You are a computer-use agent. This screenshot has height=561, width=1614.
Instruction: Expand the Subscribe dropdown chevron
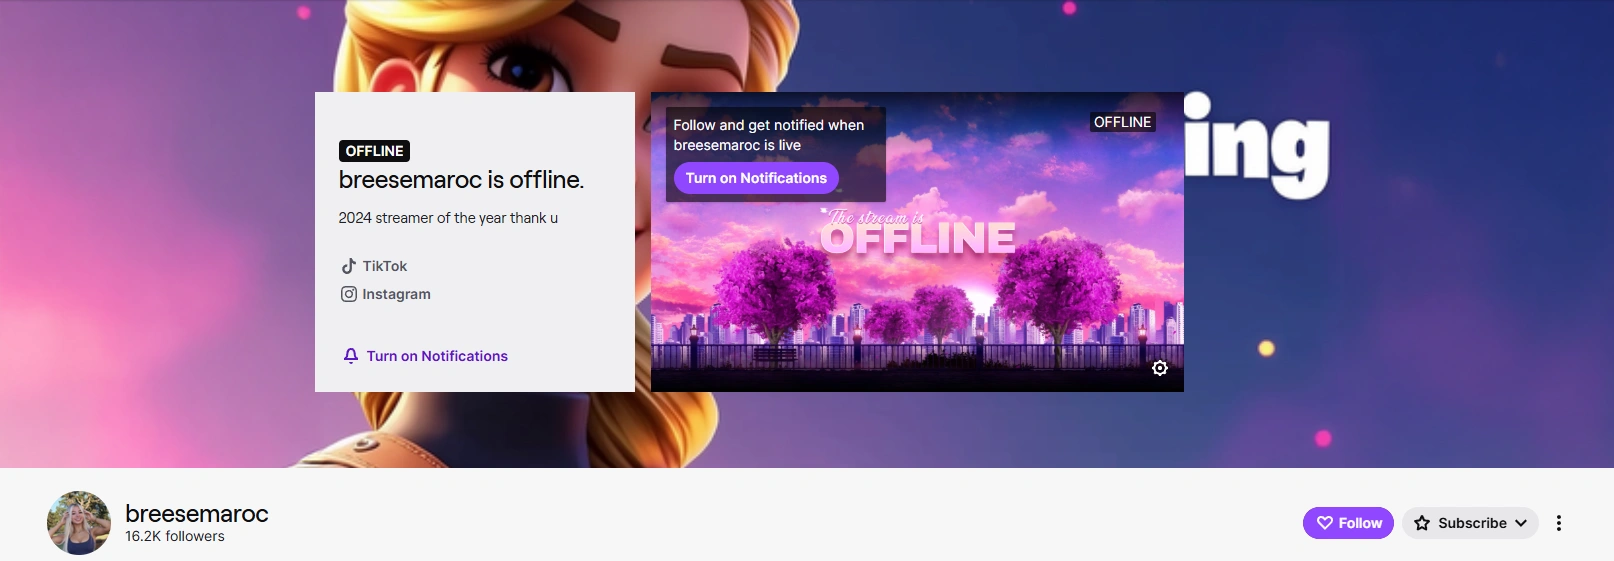click(1521, 523)
